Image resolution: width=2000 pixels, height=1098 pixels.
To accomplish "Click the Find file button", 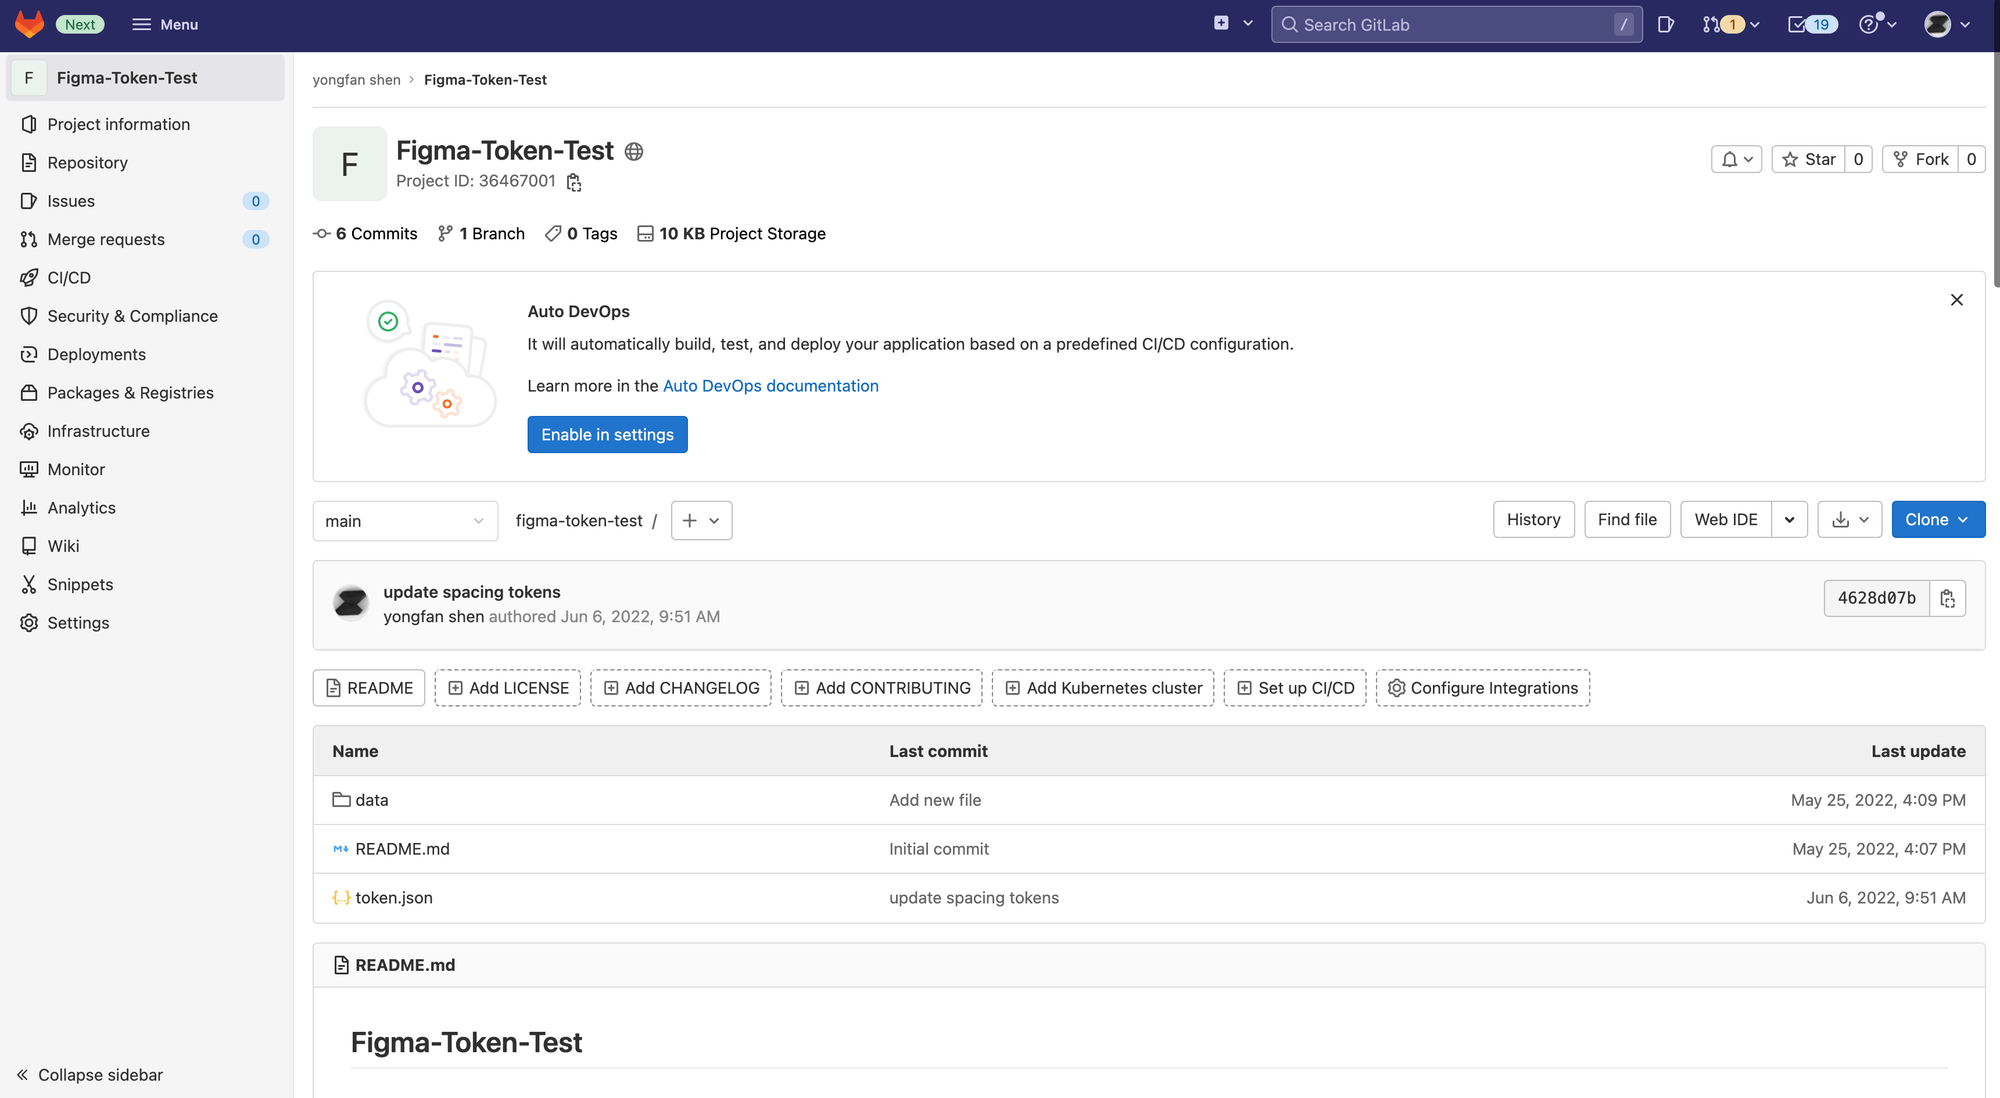I will 1627,519.
